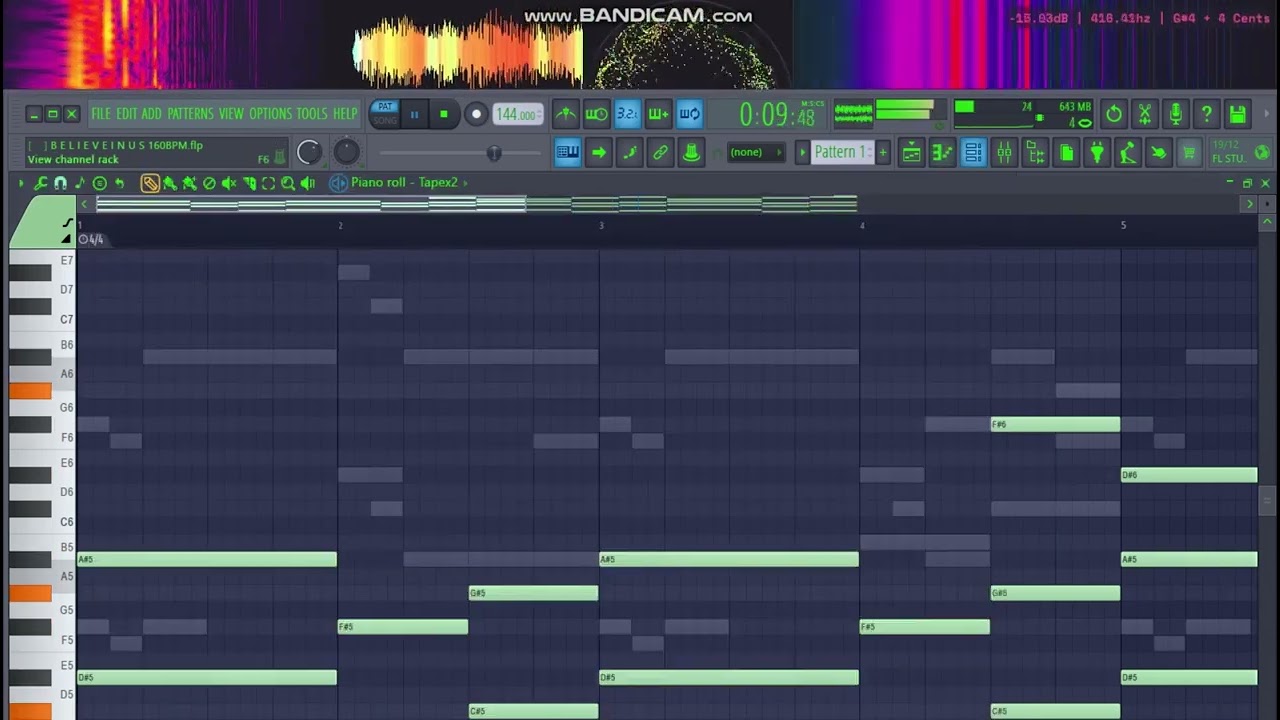Open the (none) snap dropdown
Screen dimensions: 1280x720
click(x=757, y=153)
